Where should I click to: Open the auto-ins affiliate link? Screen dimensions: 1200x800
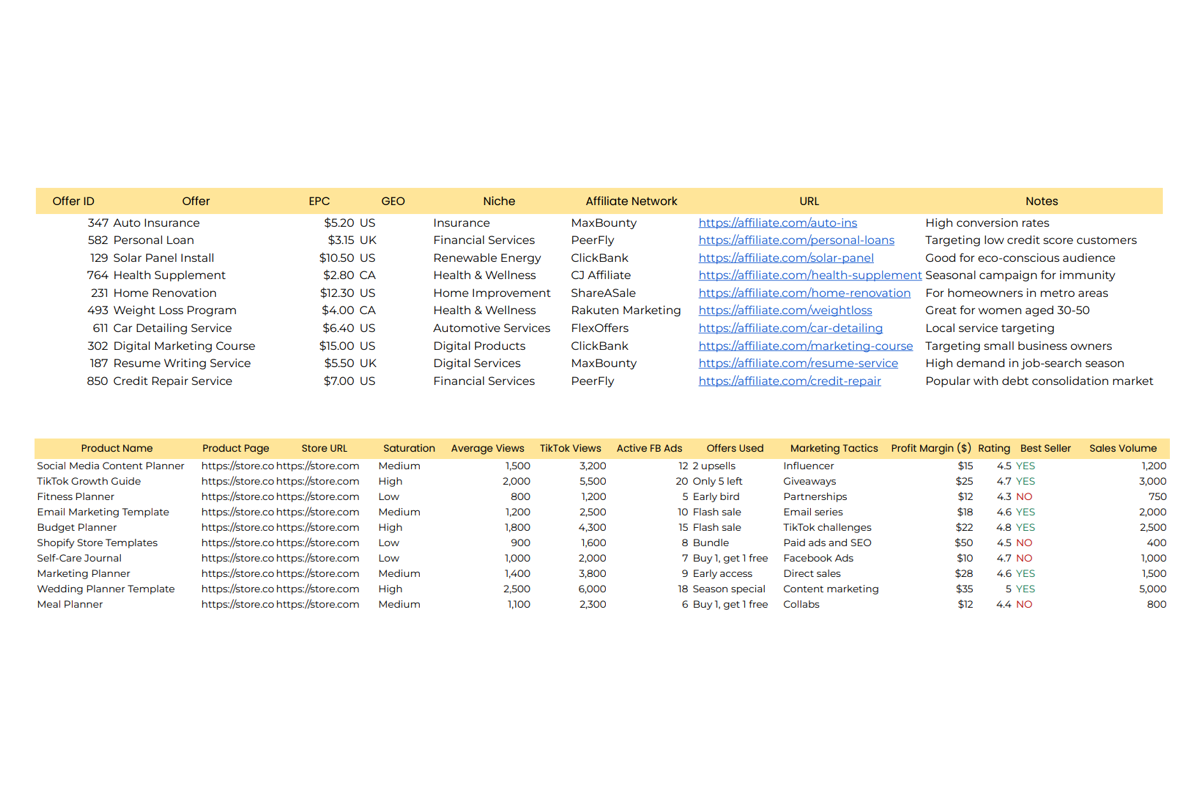[777, 223]
